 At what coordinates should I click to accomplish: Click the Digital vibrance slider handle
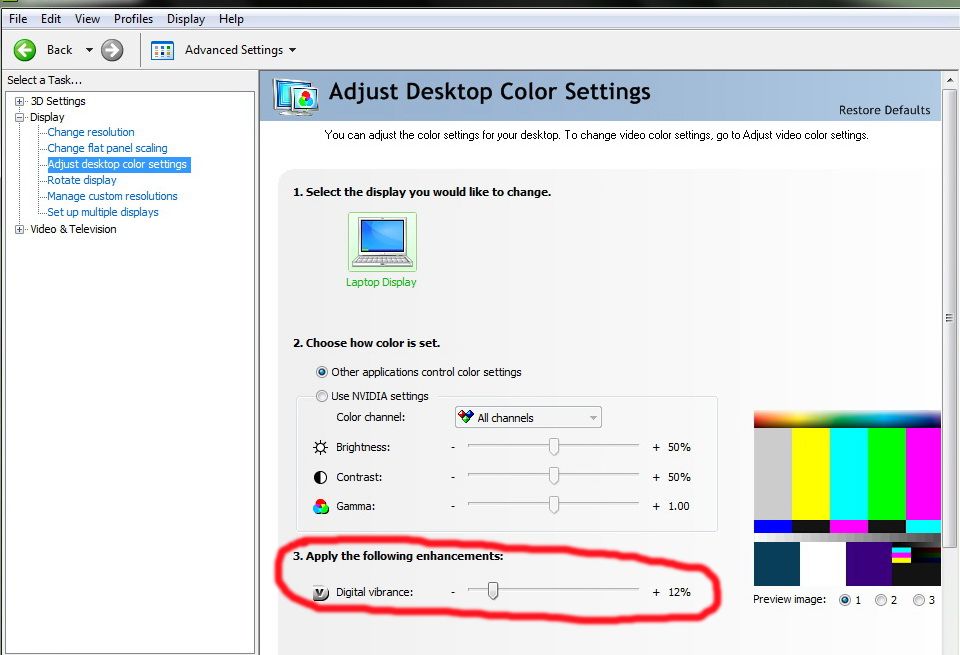[492, 592]
